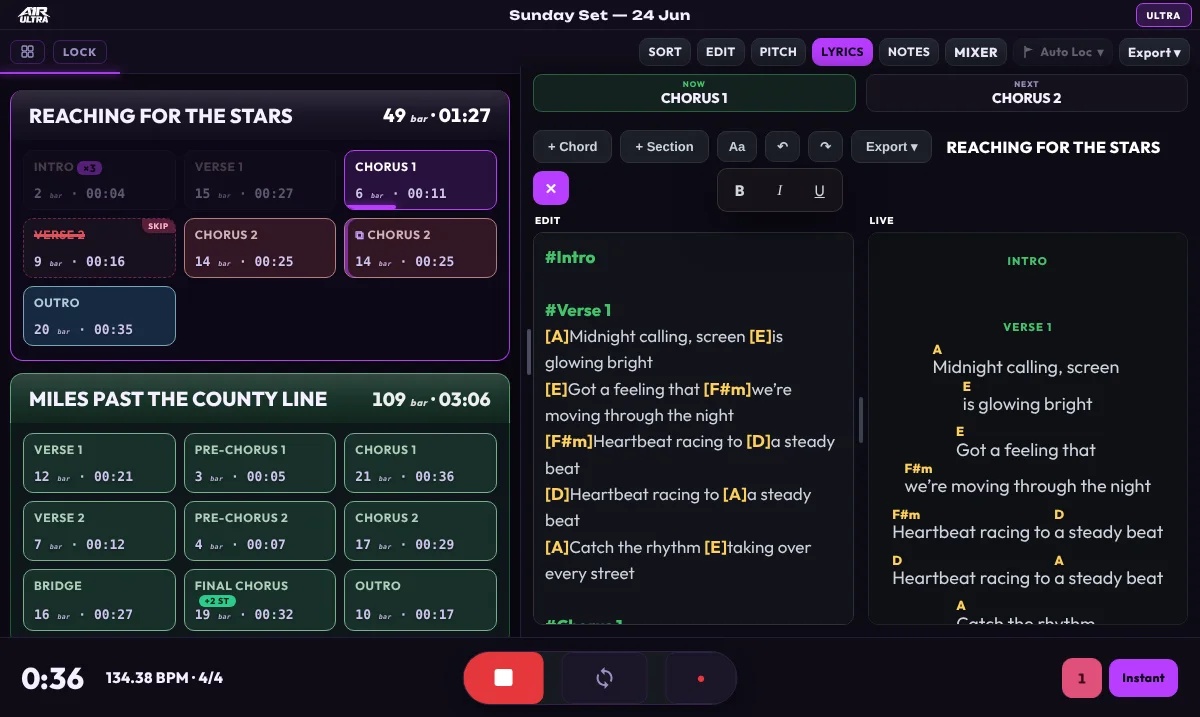1200x717 pixels.
Task: Select the NOW Chorus 1 section
Action: point(694,93)
